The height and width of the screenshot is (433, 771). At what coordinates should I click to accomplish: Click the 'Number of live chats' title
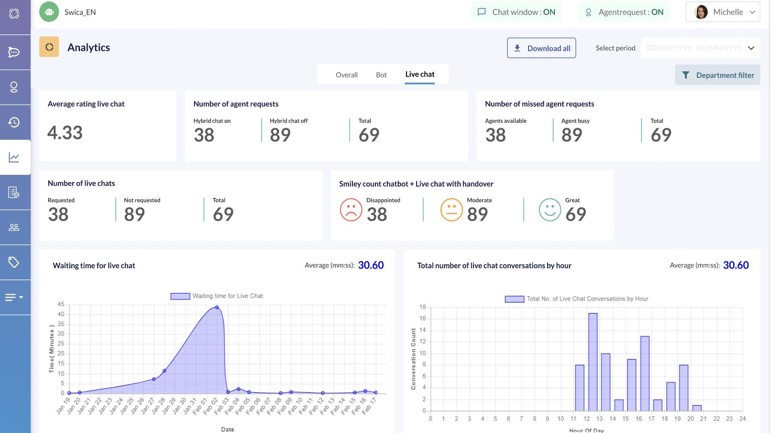pos(81,183)
